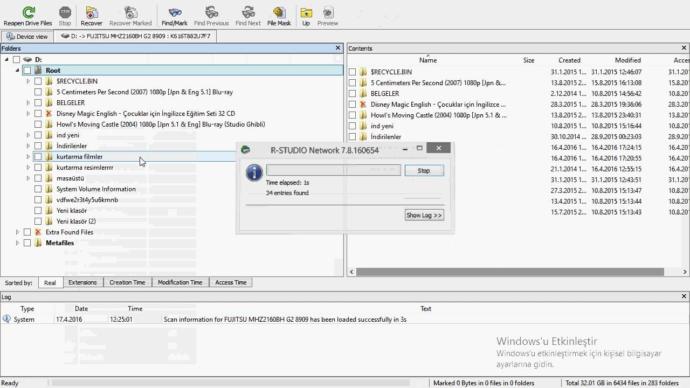
Task: Click masaüstü folder icon in tree
Action: pyautogui.click(x=49, y=178)
